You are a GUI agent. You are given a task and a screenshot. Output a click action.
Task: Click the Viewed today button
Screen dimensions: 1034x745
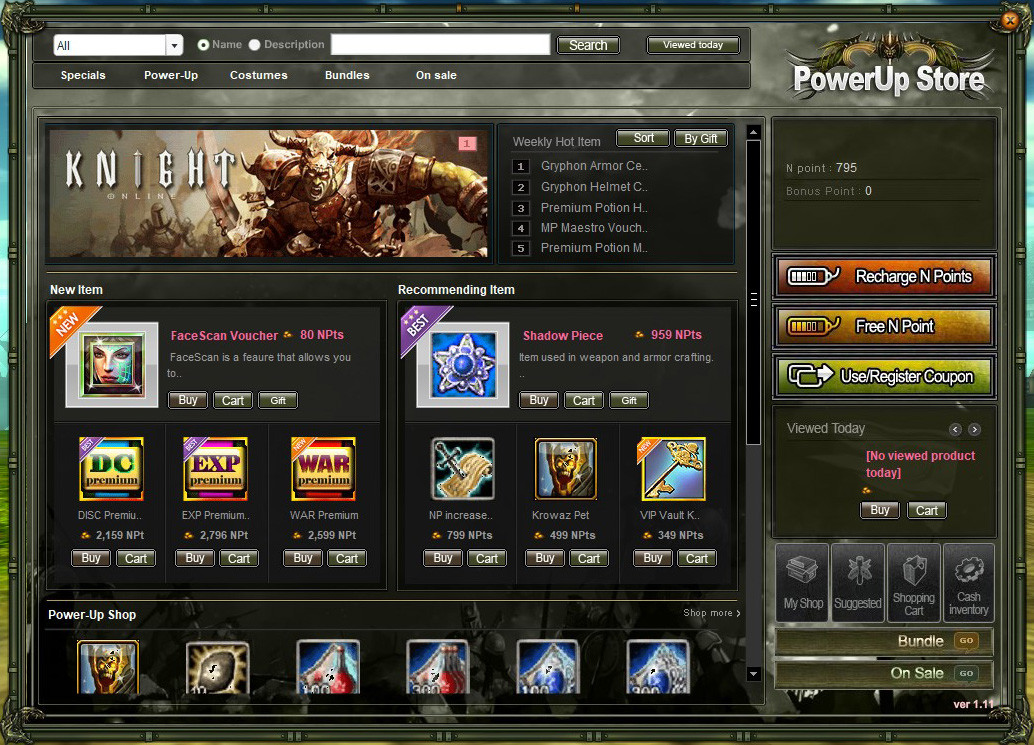click(x=693, y=45)
